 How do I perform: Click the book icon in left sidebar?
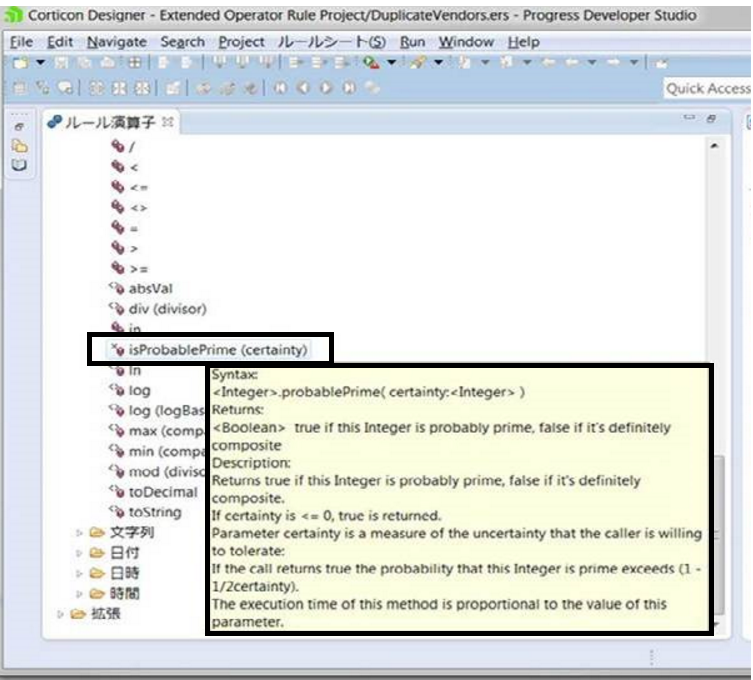point(19,166)
